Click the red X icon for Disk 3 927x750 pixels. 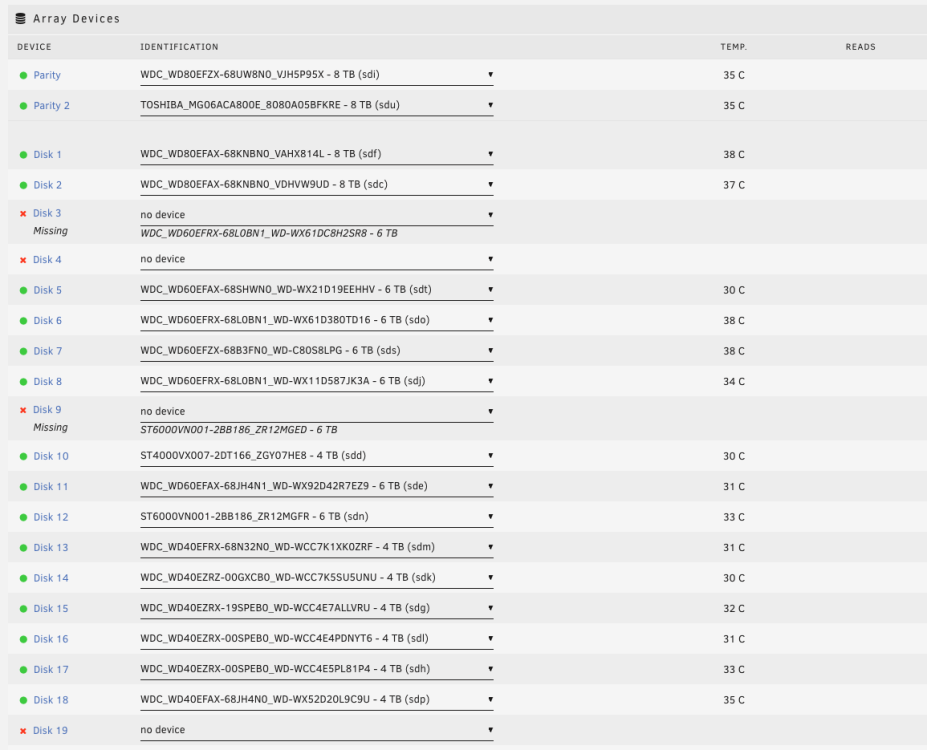[23, 214]
